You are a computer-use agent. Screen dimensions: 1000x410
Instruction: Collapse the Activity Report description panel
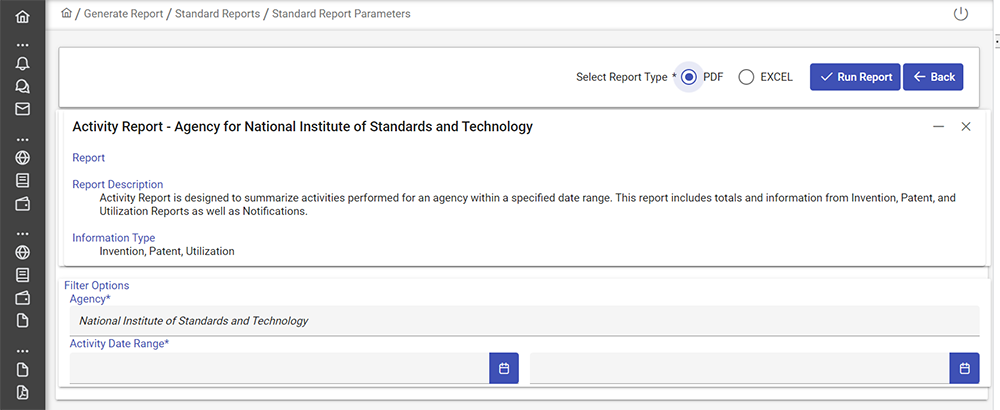tap(938, 127)
